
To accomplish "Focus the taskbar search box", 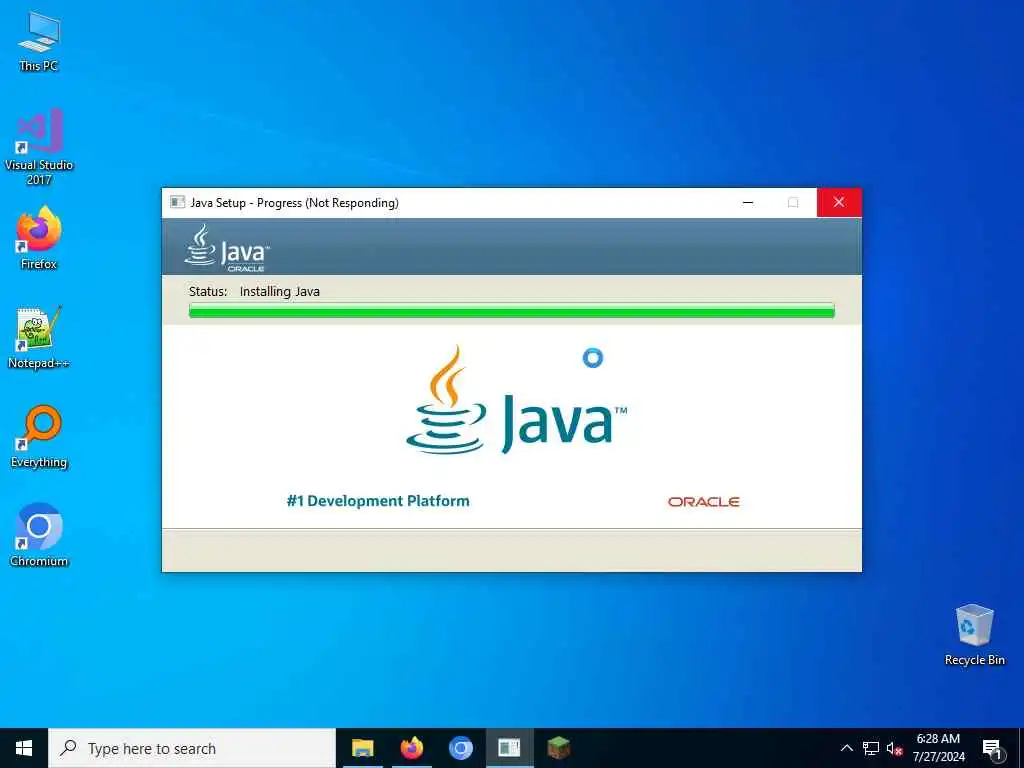I will coord(192,748).
